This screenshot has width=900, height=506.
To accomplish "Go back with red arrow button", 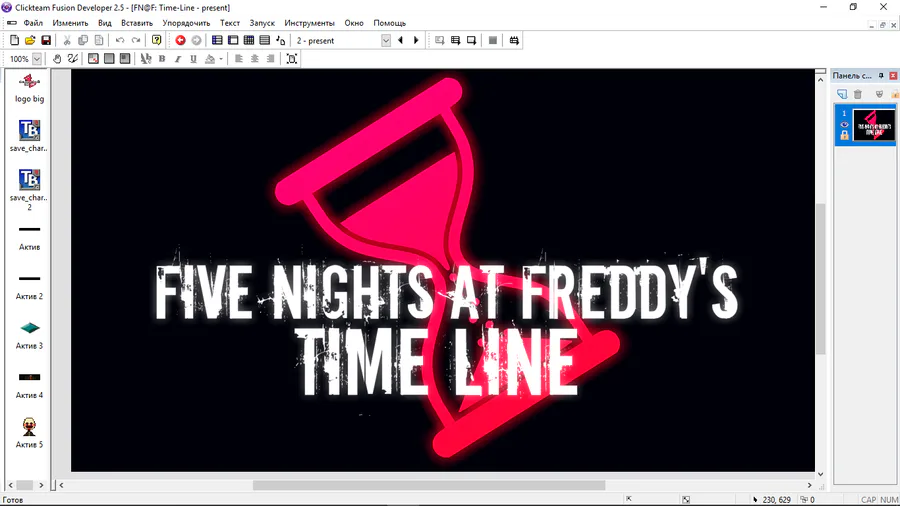I will pos(180,40).
